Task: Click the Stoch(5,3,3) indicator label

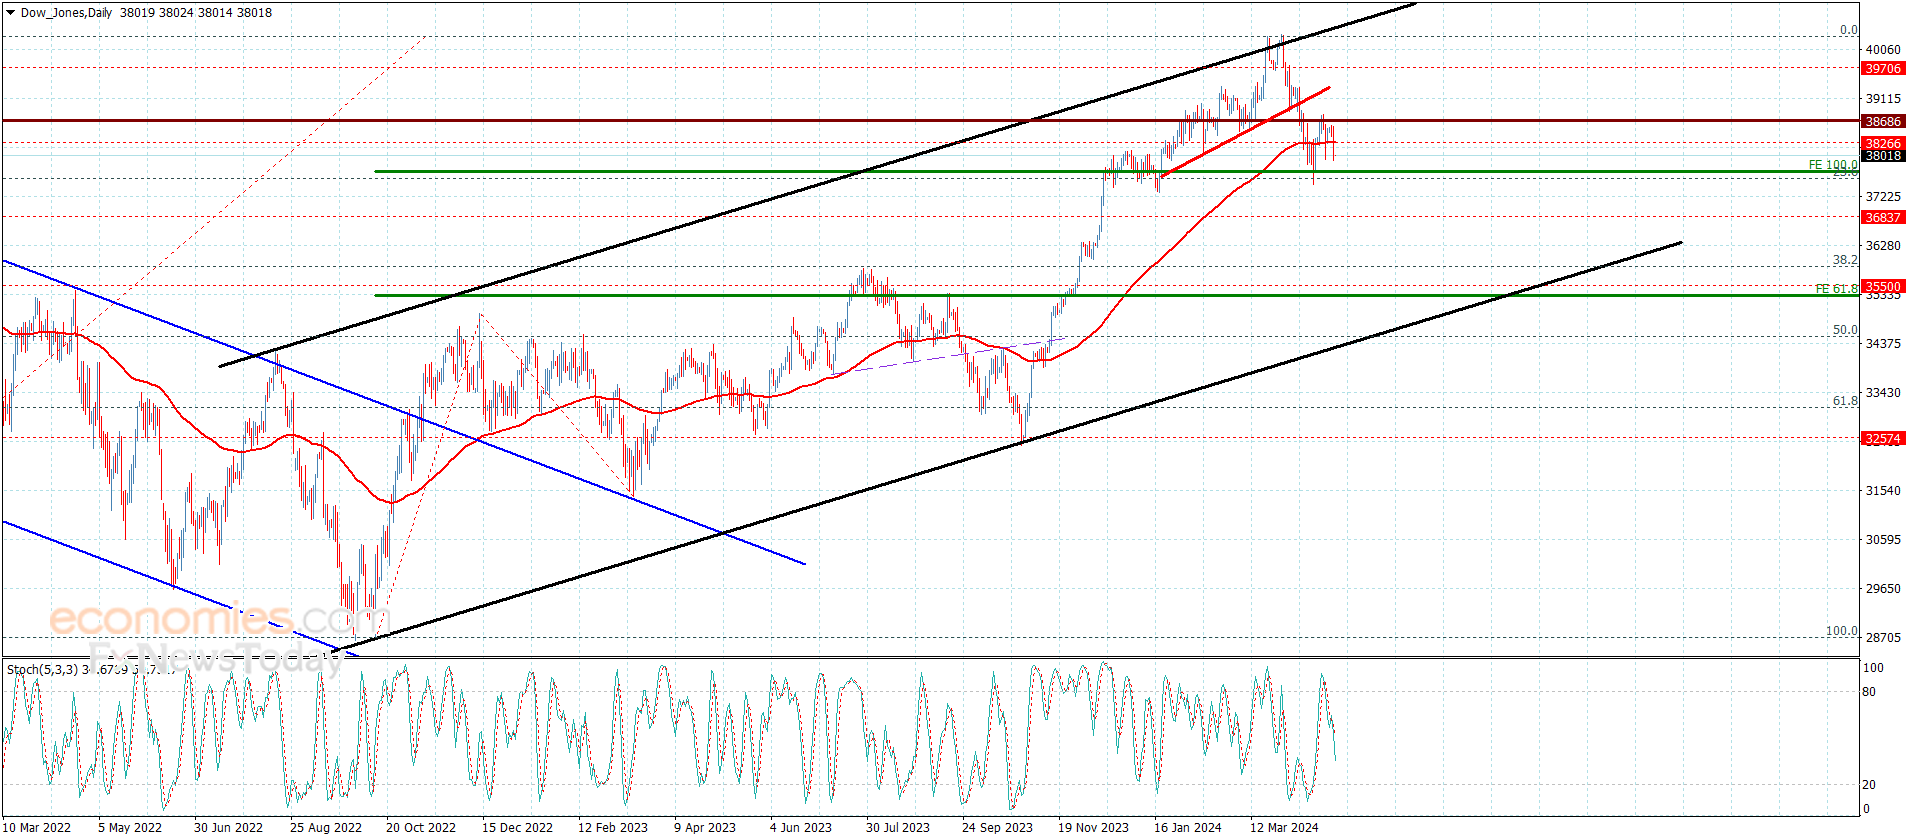Action: [42, 669]
